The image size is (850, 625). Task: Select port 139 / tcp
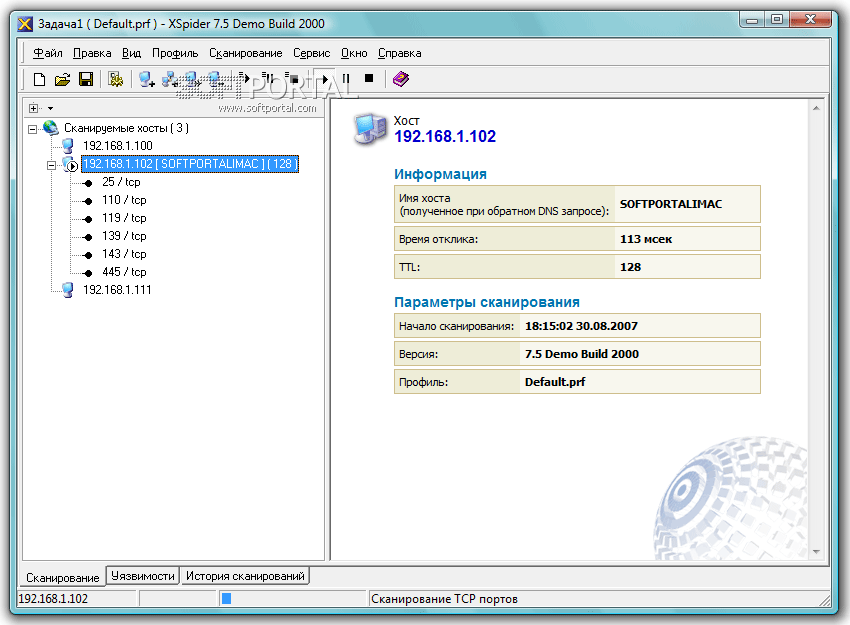tap(124, 236)
